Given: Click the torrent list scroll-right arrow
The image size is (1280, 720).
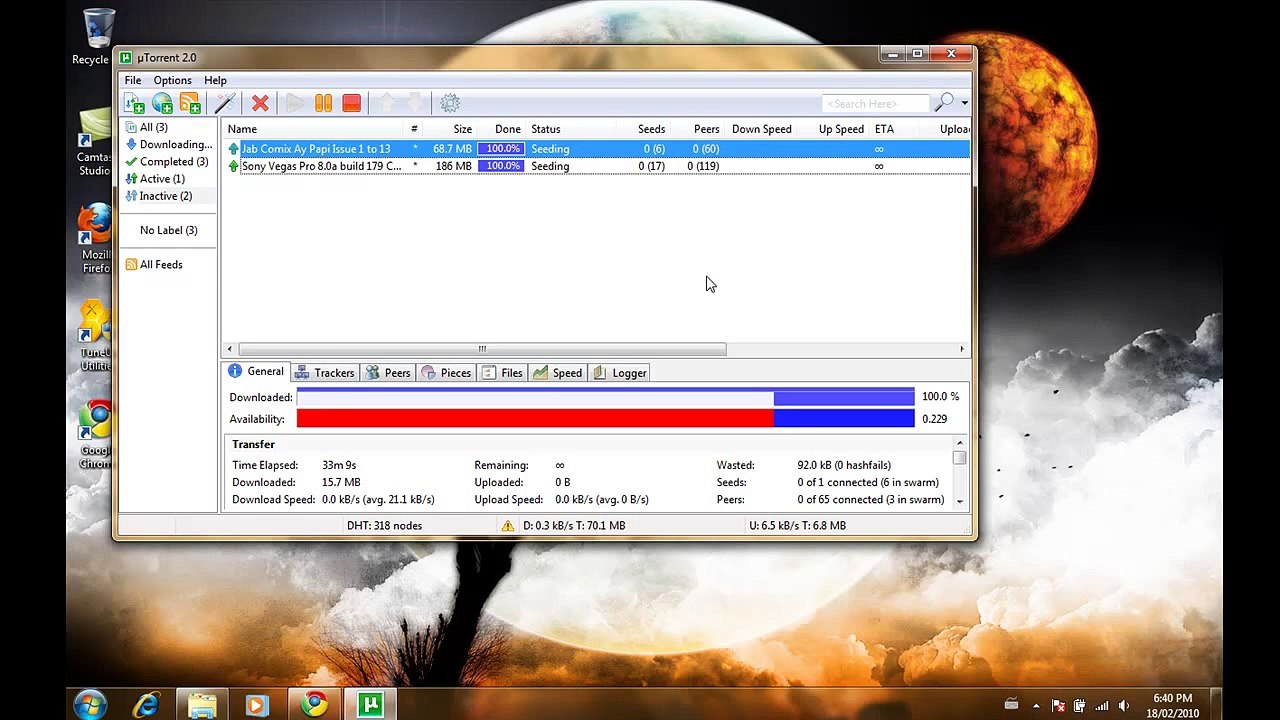Looking at the screenshot, I should pyautogui.click(x=962, y=349).
